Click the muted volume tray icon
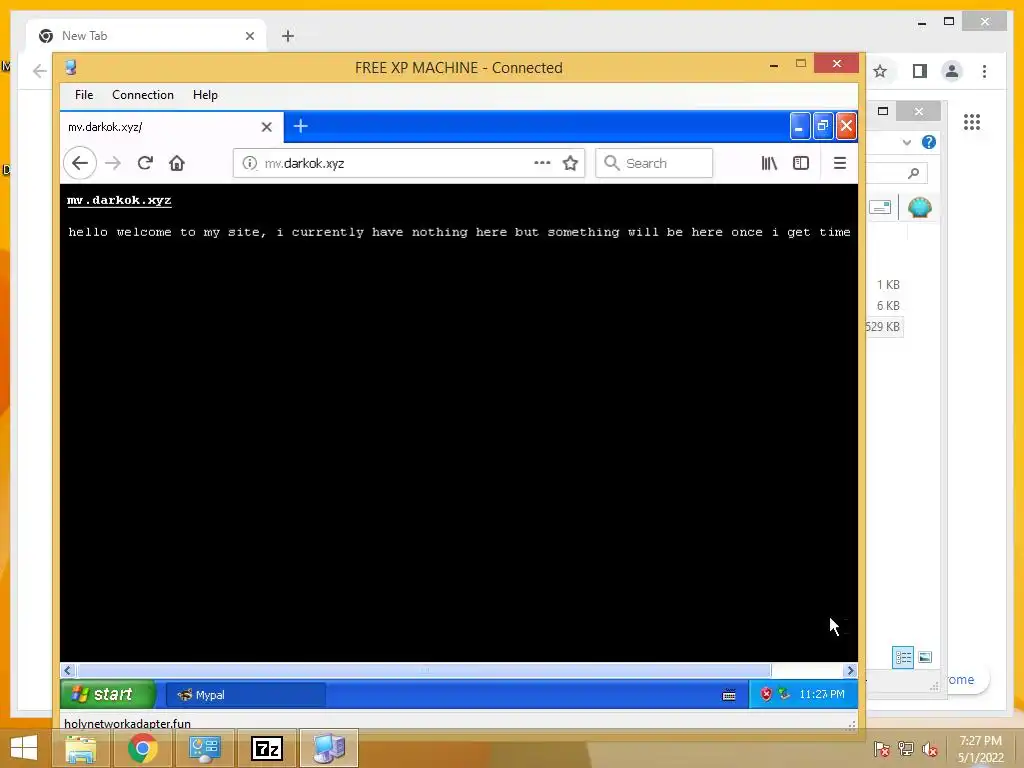 coord(930,749)
